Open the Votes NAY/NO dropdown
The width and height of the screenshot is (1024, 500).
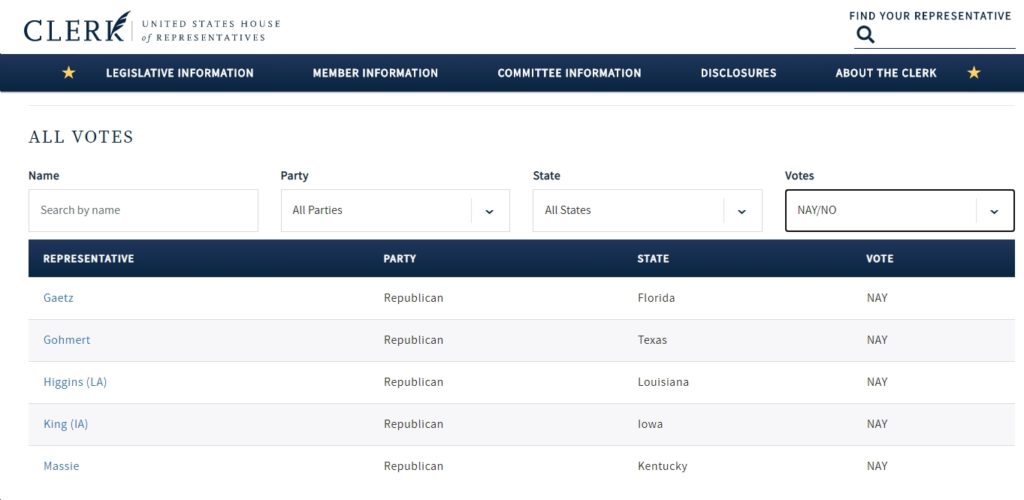(899, 211)
